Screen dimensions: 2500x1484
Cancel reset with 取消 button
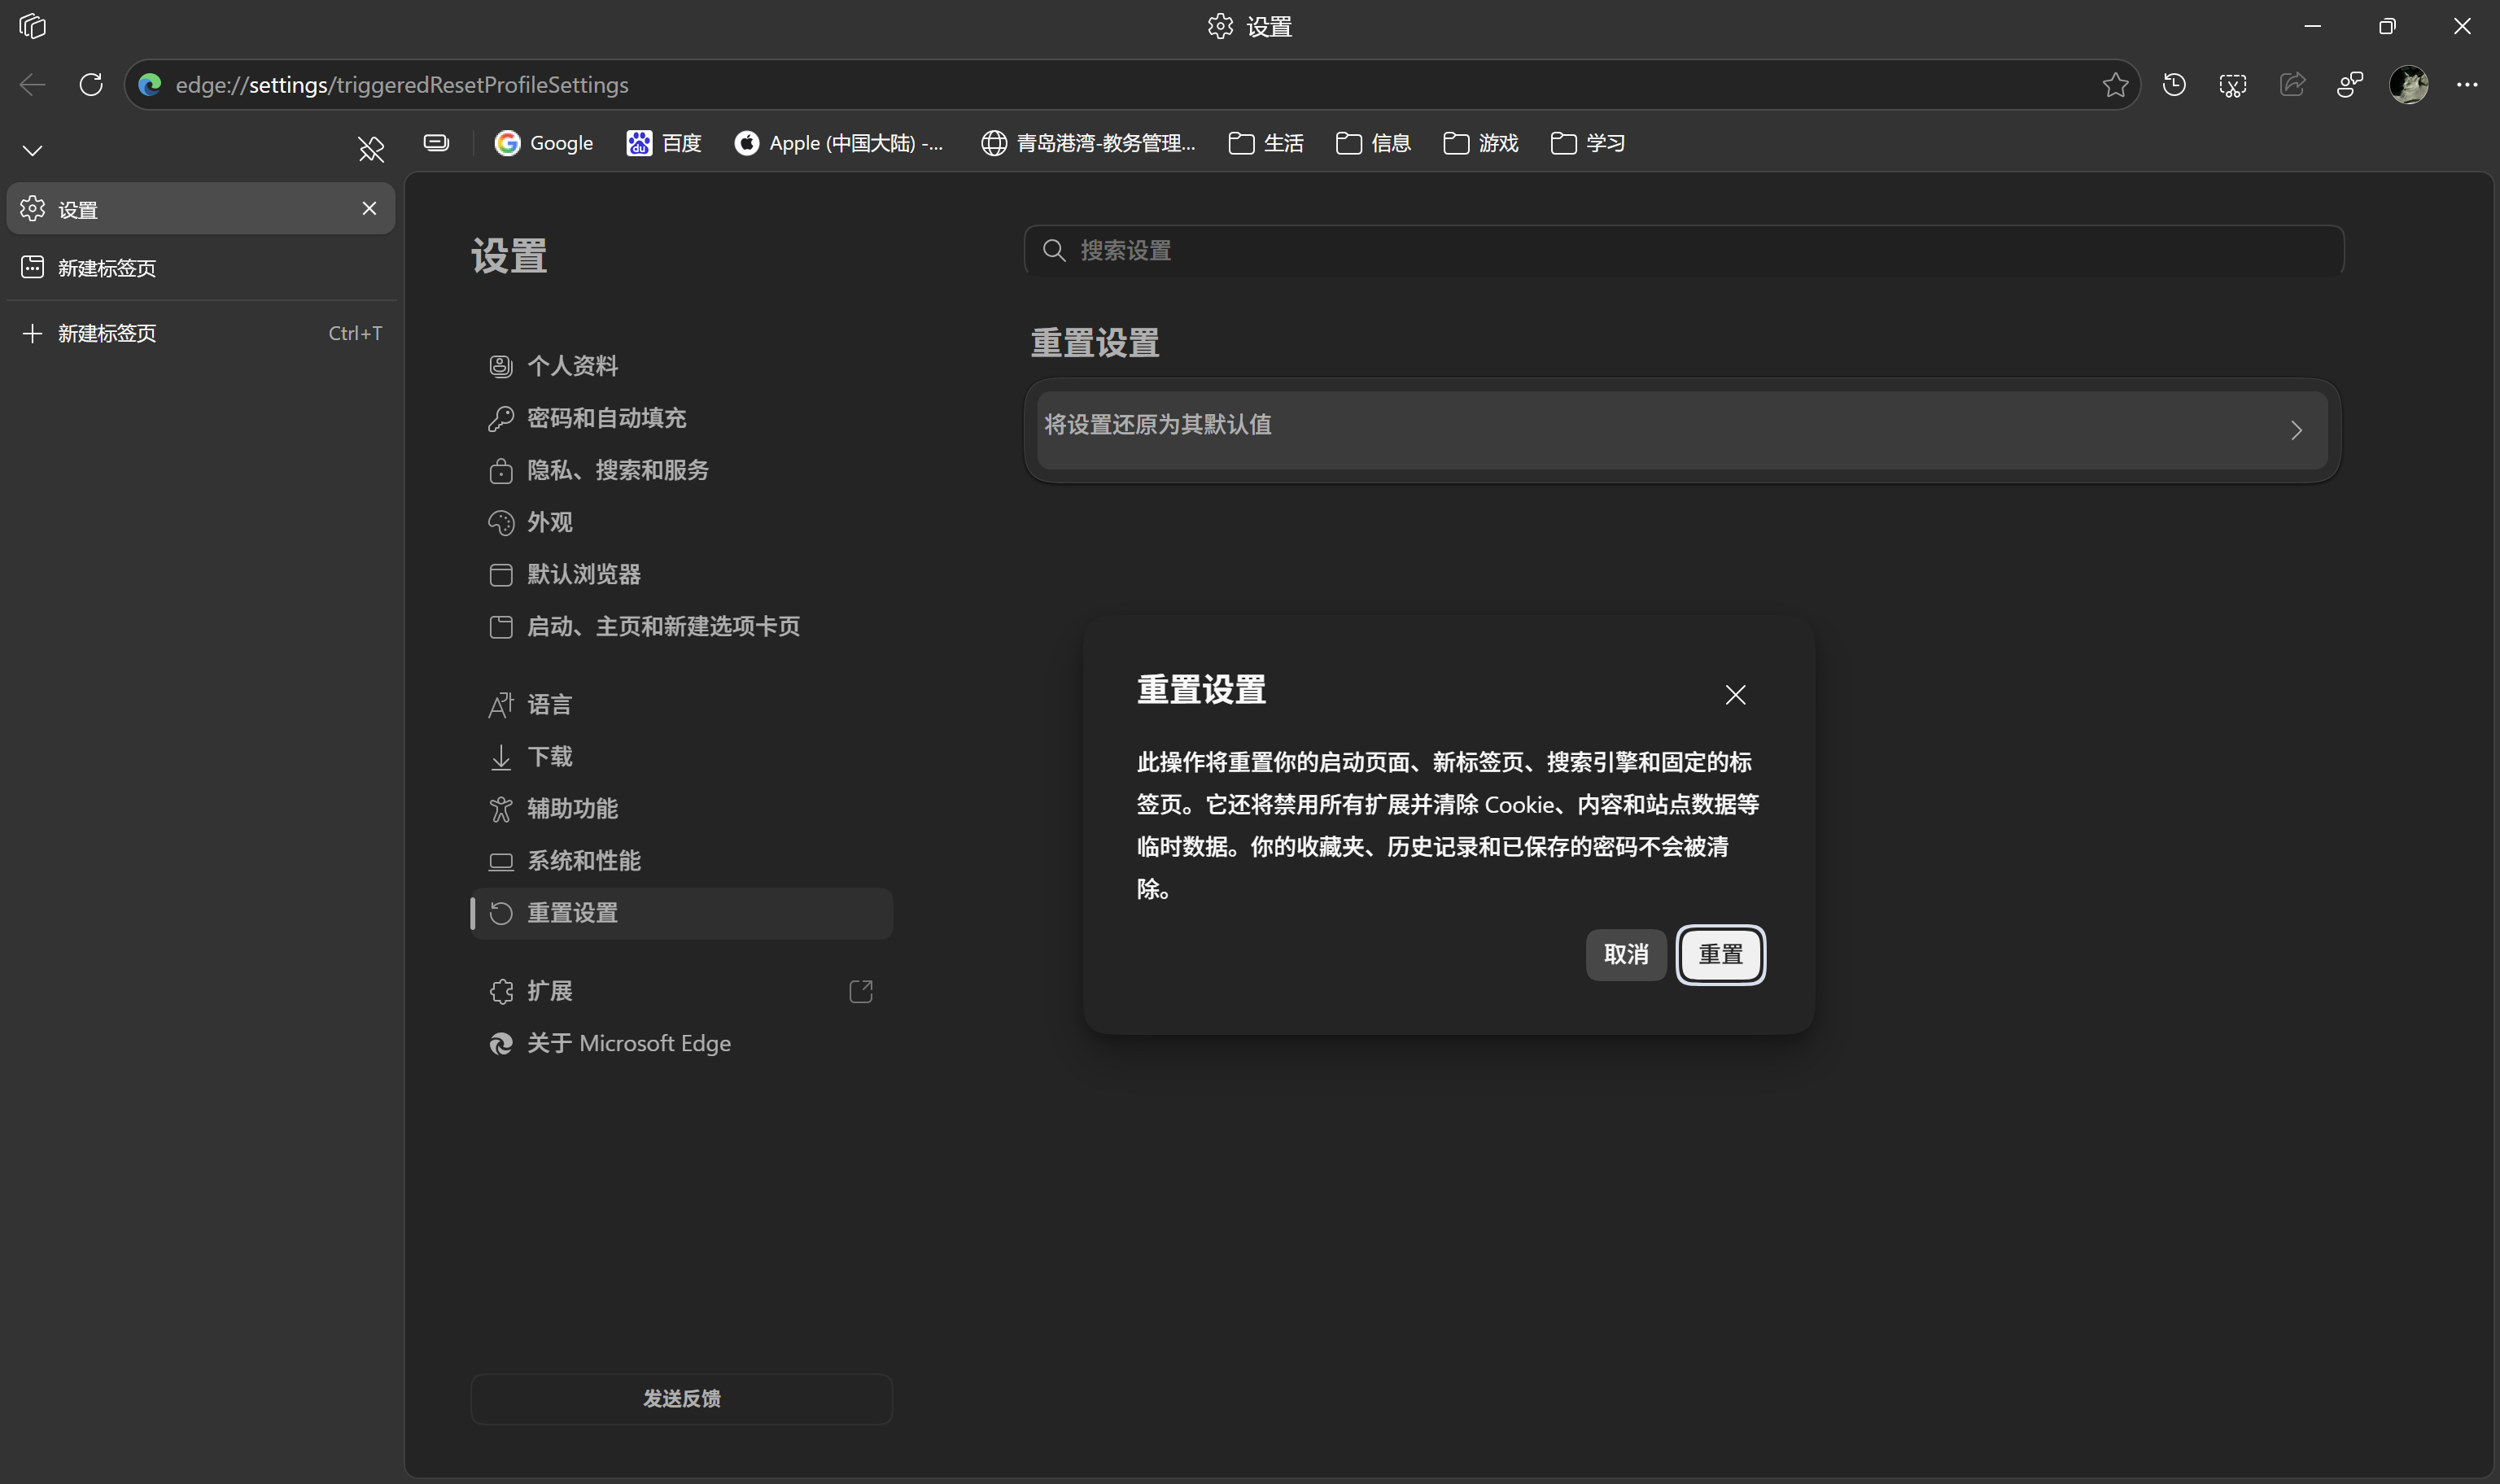click(x=1625, y=954)
